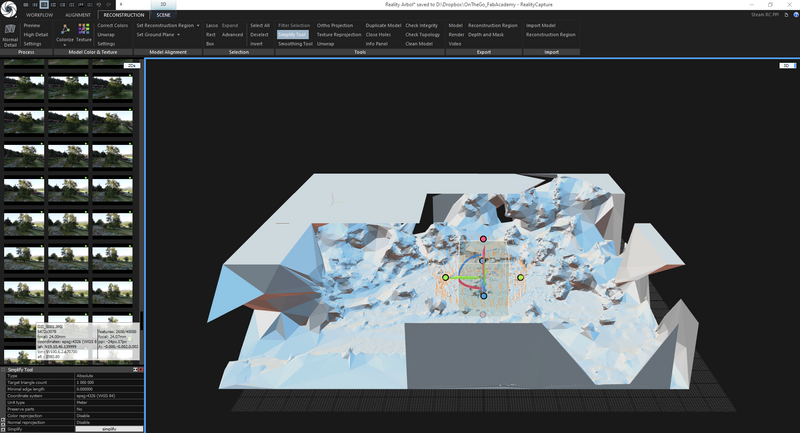Screen dimensions: 800x433
Task: Click Texture Reprojection
Action: (339, 35)
